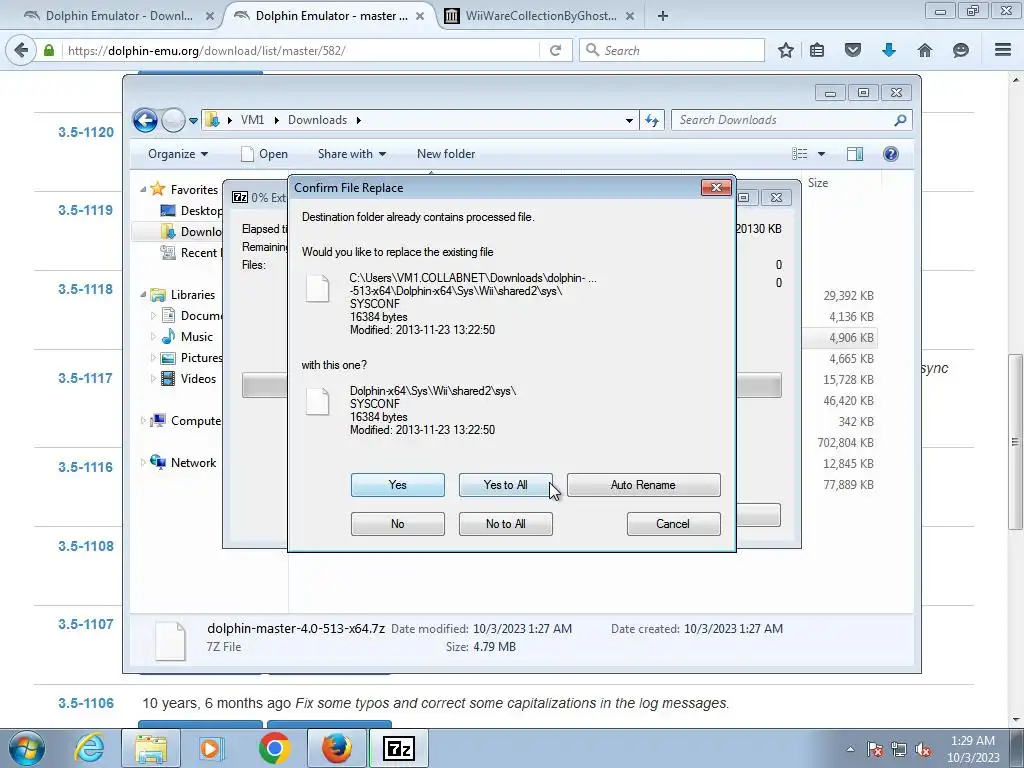Open Firefox downloads arrow icon
Viewport: 1024px width, 768px height.
click(x=889, y=50)
